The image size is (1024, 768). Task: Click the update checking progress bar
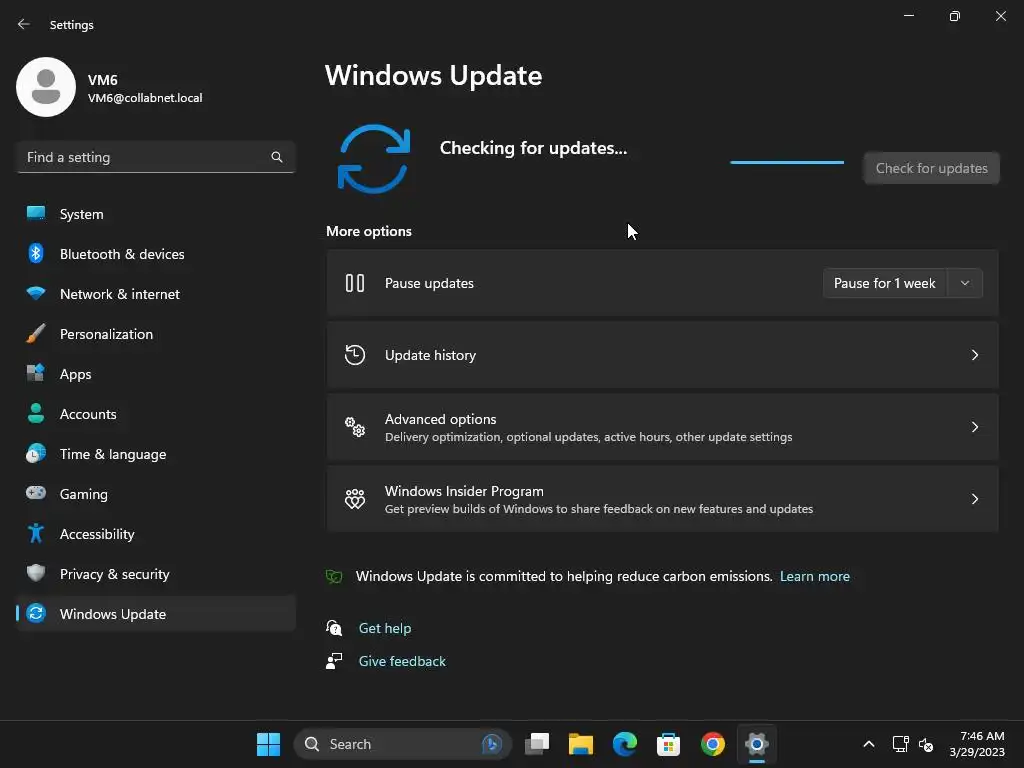click(787, 162)
